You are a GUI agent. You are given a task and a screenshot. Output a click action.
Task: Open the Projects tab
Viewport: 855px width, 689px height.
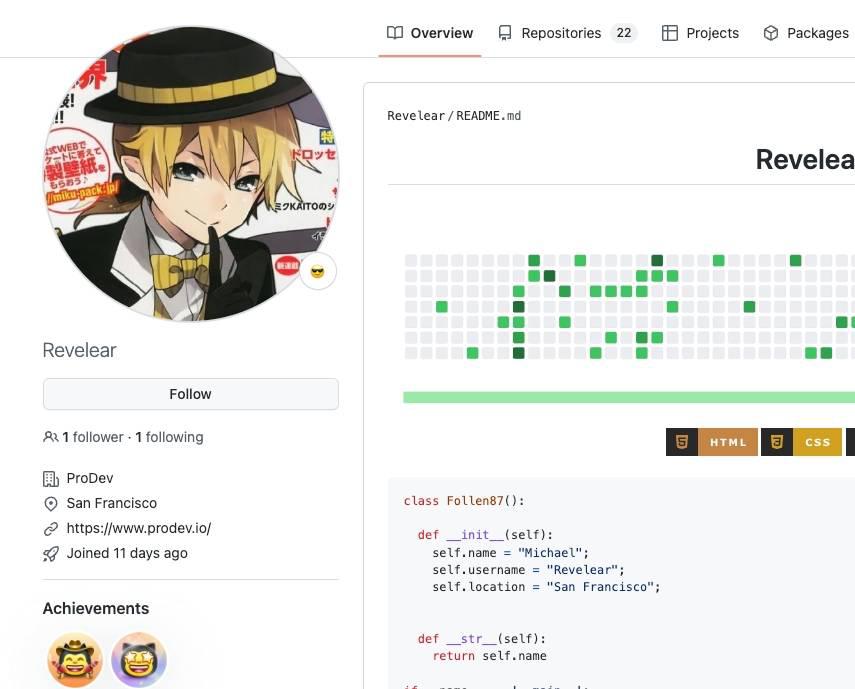[700, 33]
